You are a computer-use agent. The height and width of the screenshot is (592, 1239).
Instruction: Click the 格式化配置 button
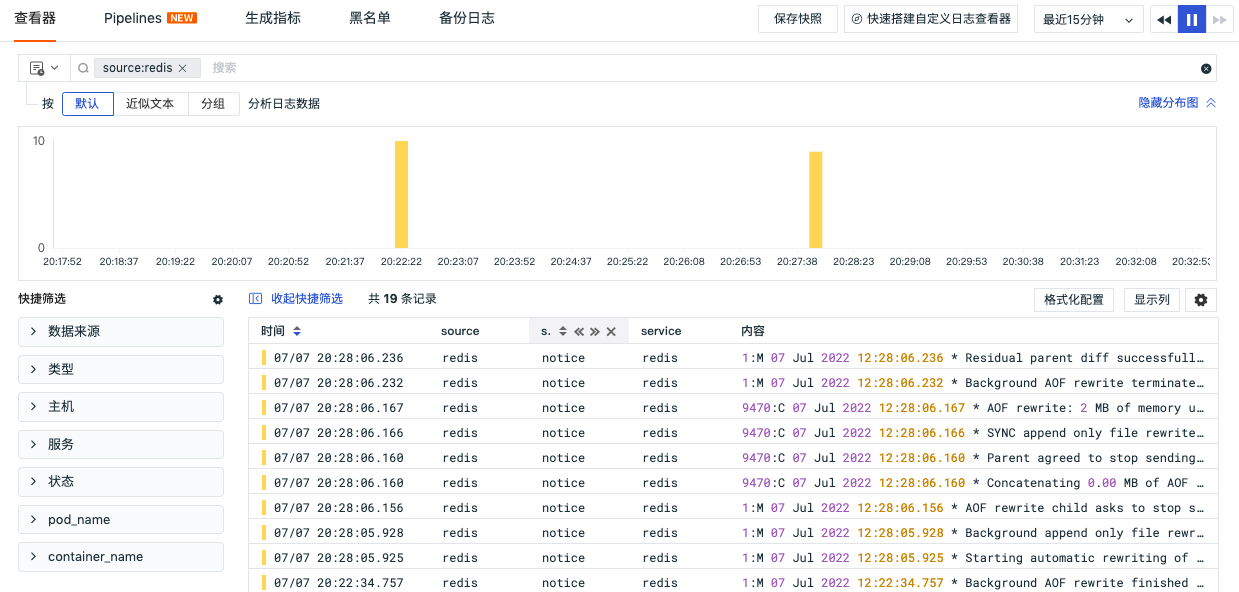coord(1074,300)
